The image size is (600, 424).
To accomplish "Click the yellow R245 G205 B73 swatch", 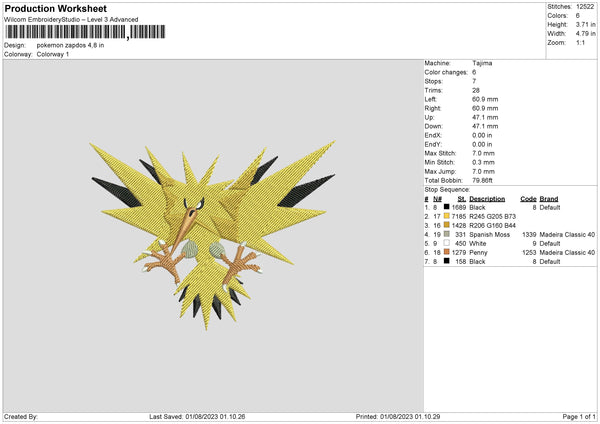I will 447,216.
